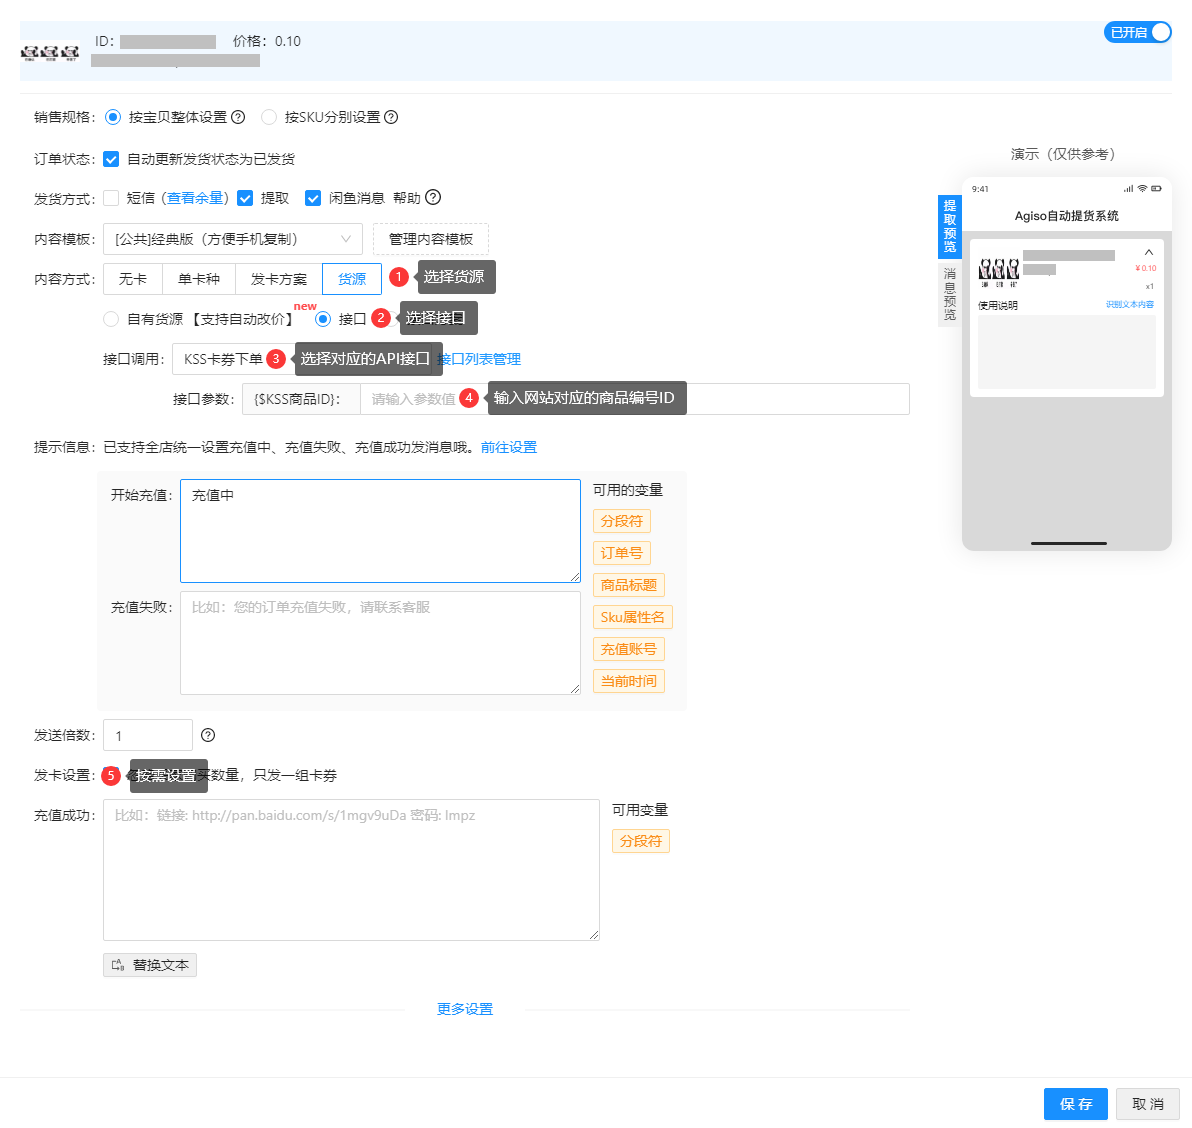The width and height of the screenshot is (1192, 1128).
Task: Click help icon beside 按宝贝整体设置
Action: [238, 117]
